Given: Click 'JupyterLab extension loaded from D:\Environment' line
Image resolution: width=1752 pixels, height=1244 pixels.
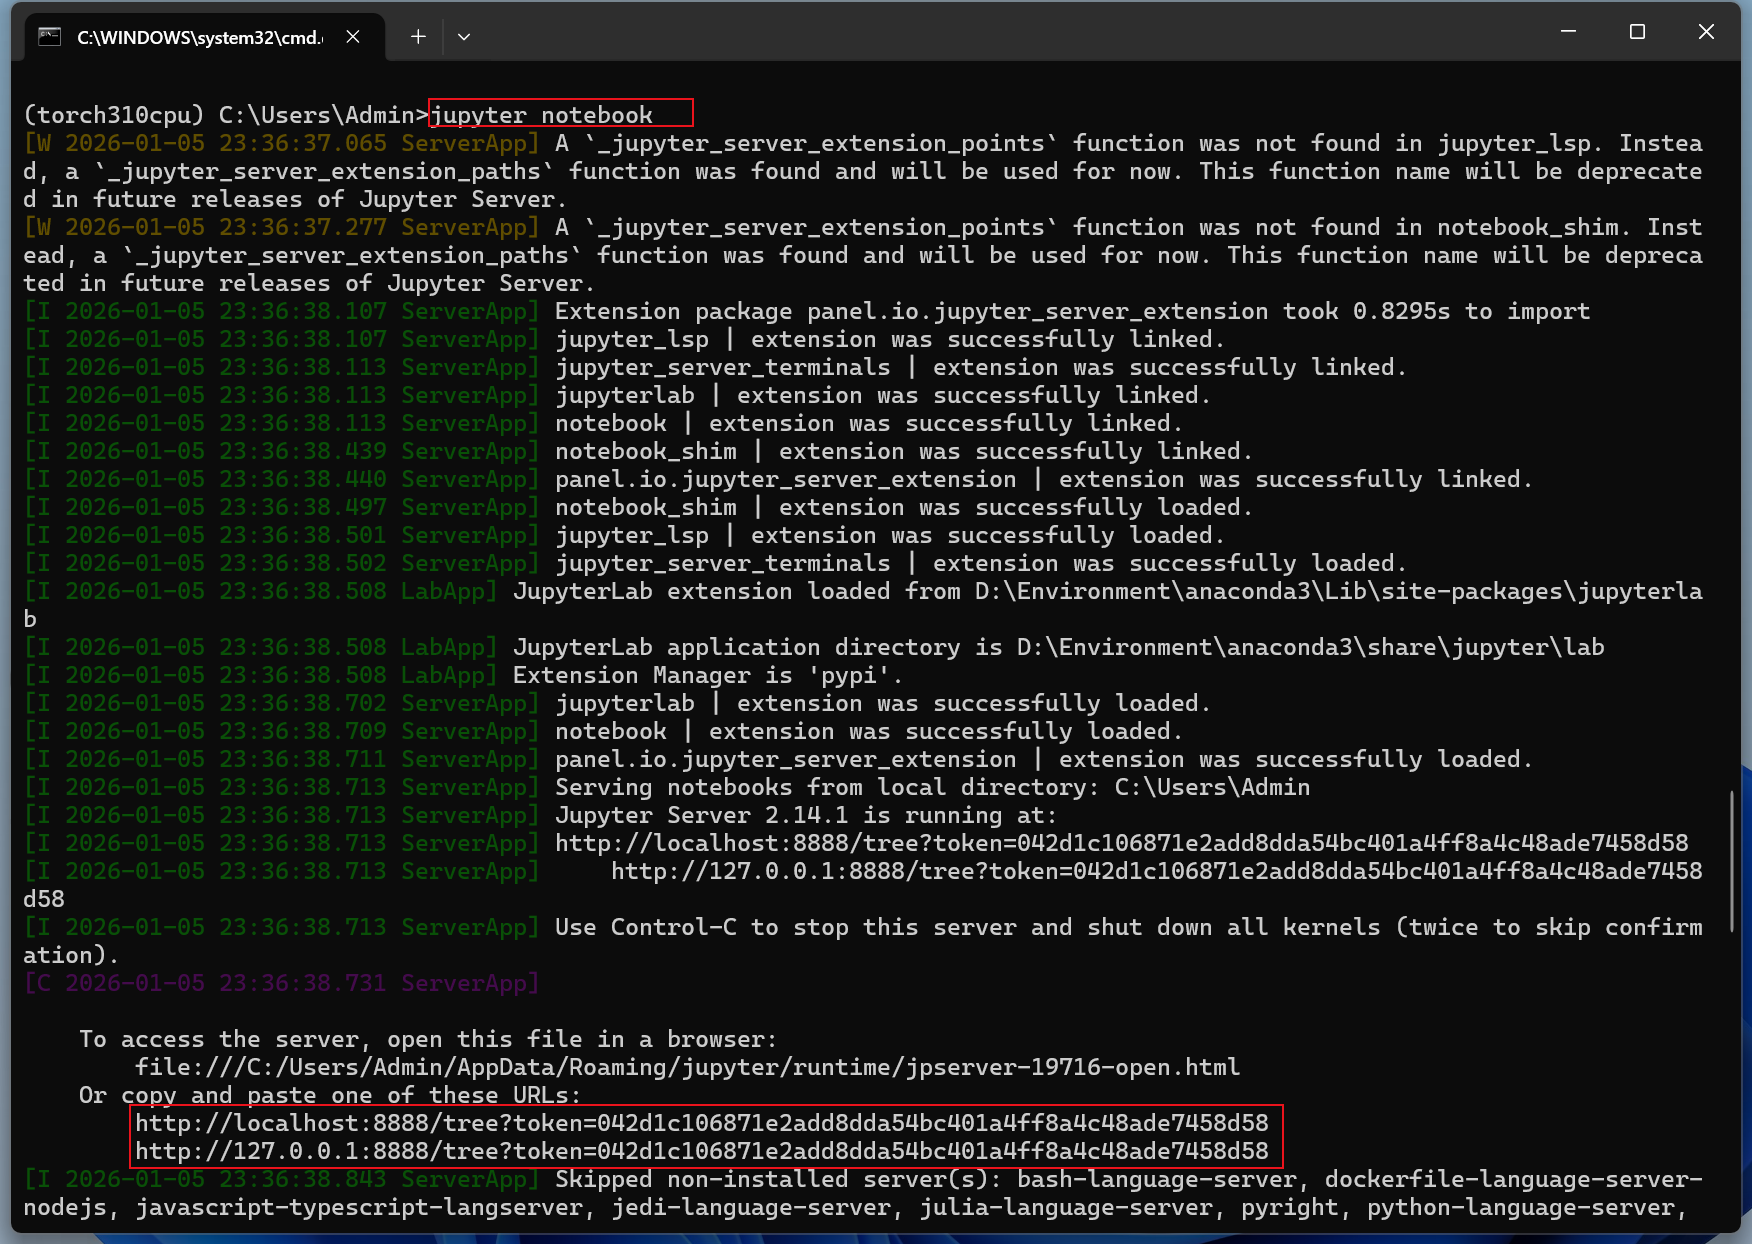Looking at the screenshot, I should click(x=862, y=605).
